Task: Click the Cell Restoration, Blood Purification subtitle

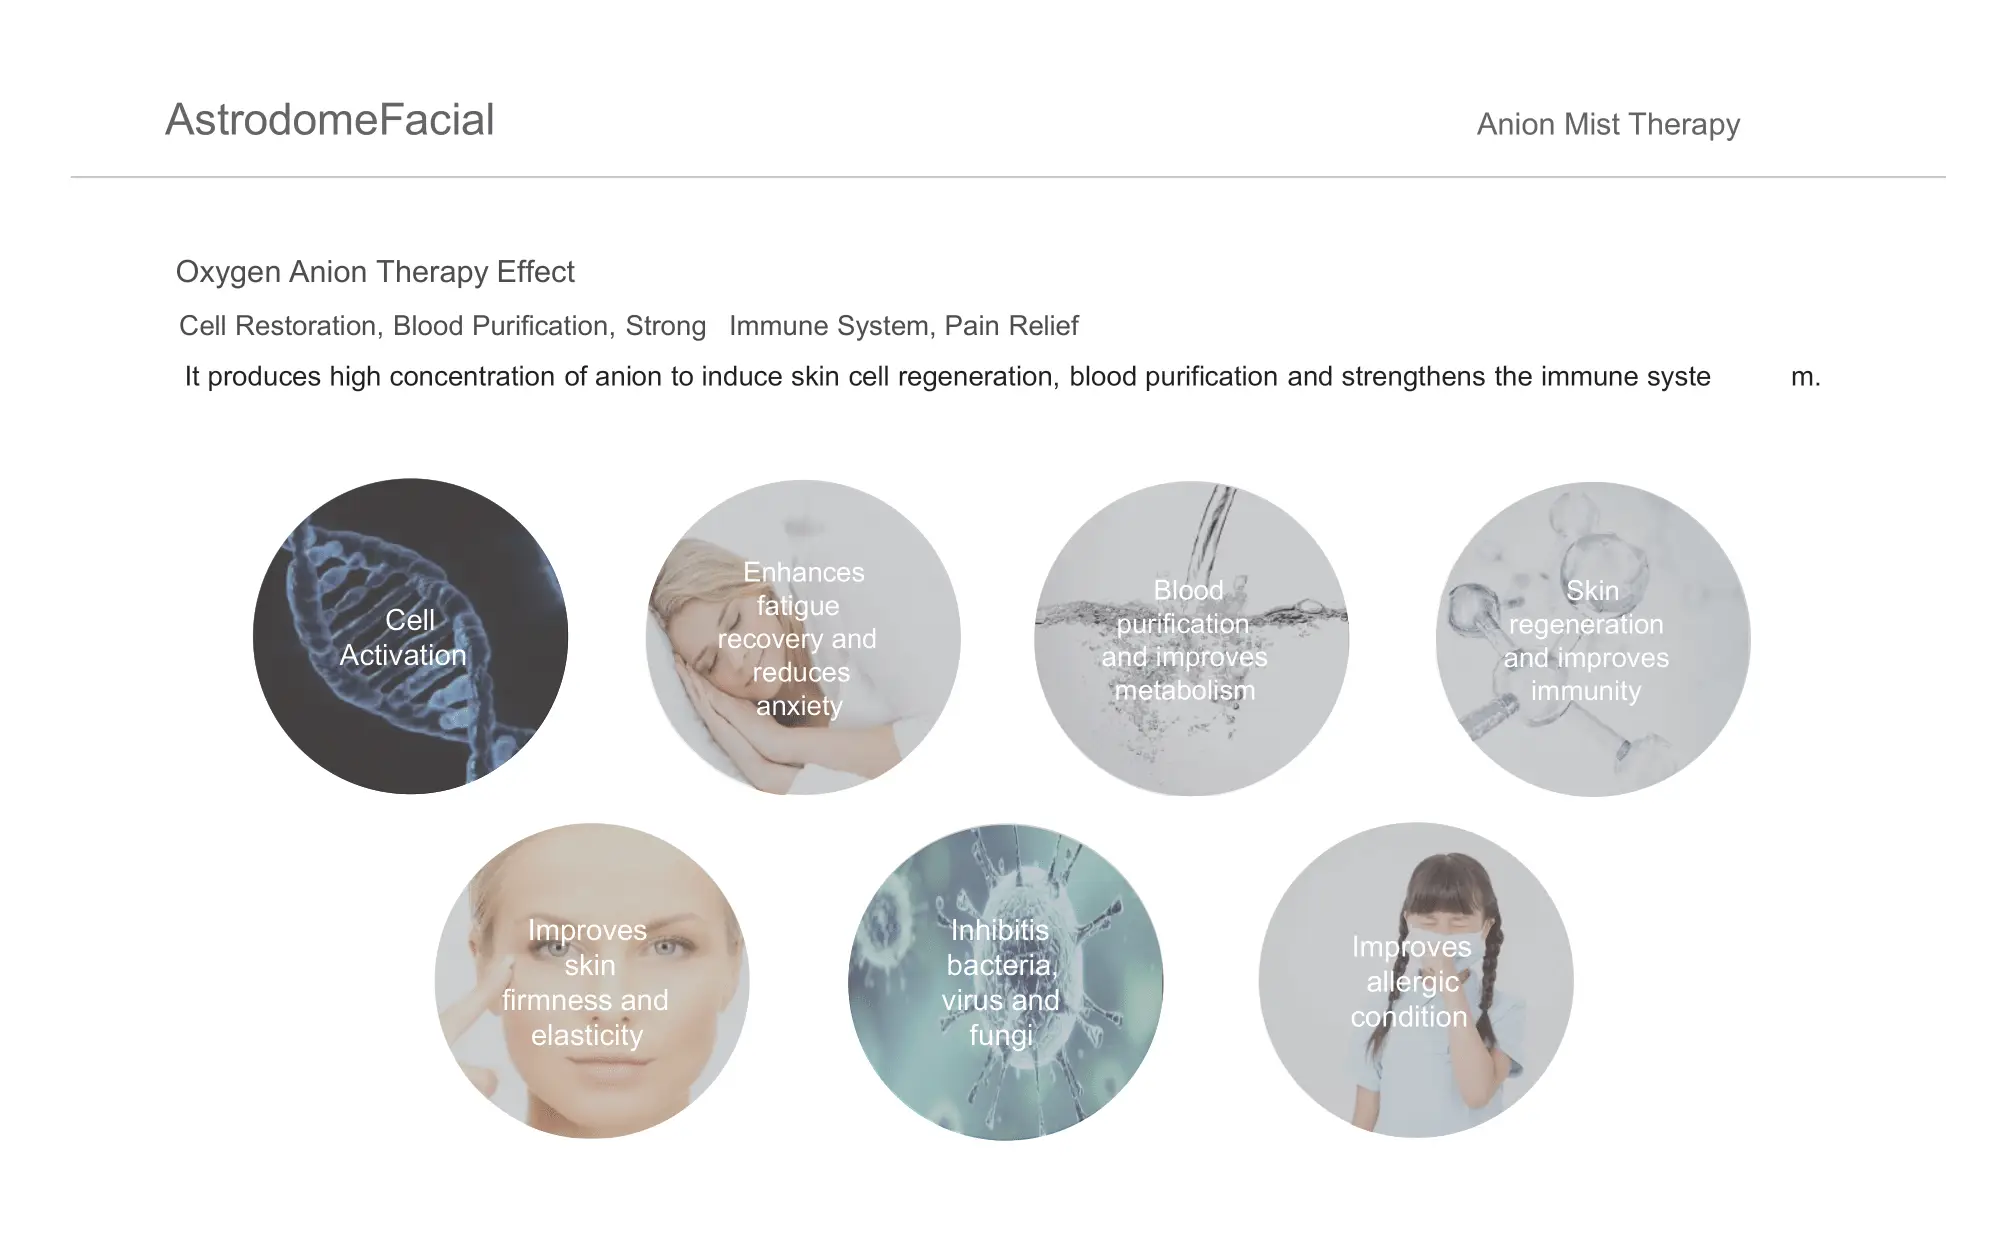Action: coord(628,326)
